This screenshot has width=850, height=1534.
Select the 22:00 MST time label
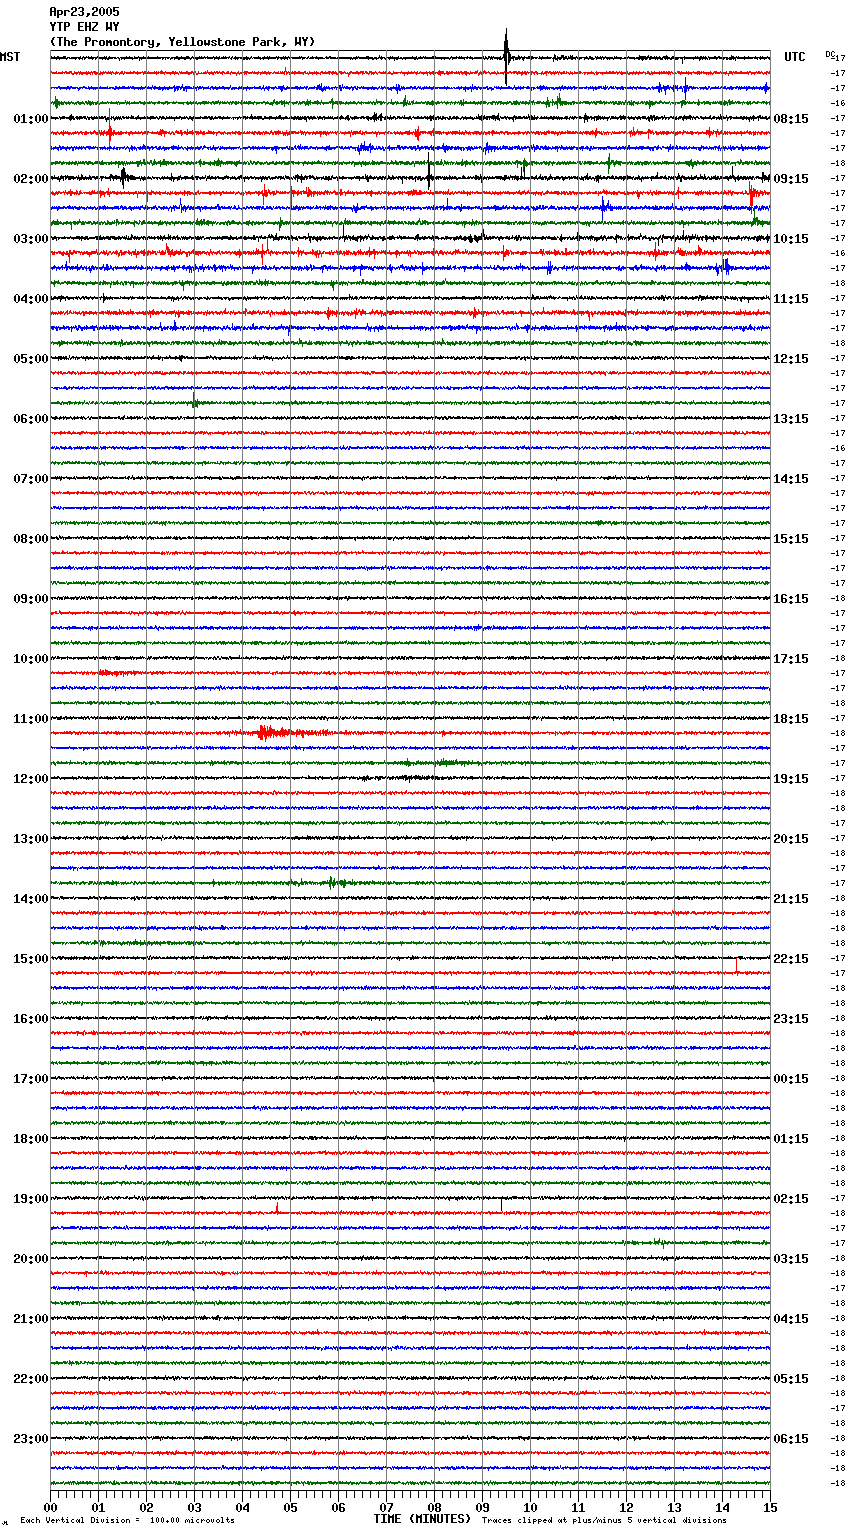tap(31, 1379)
